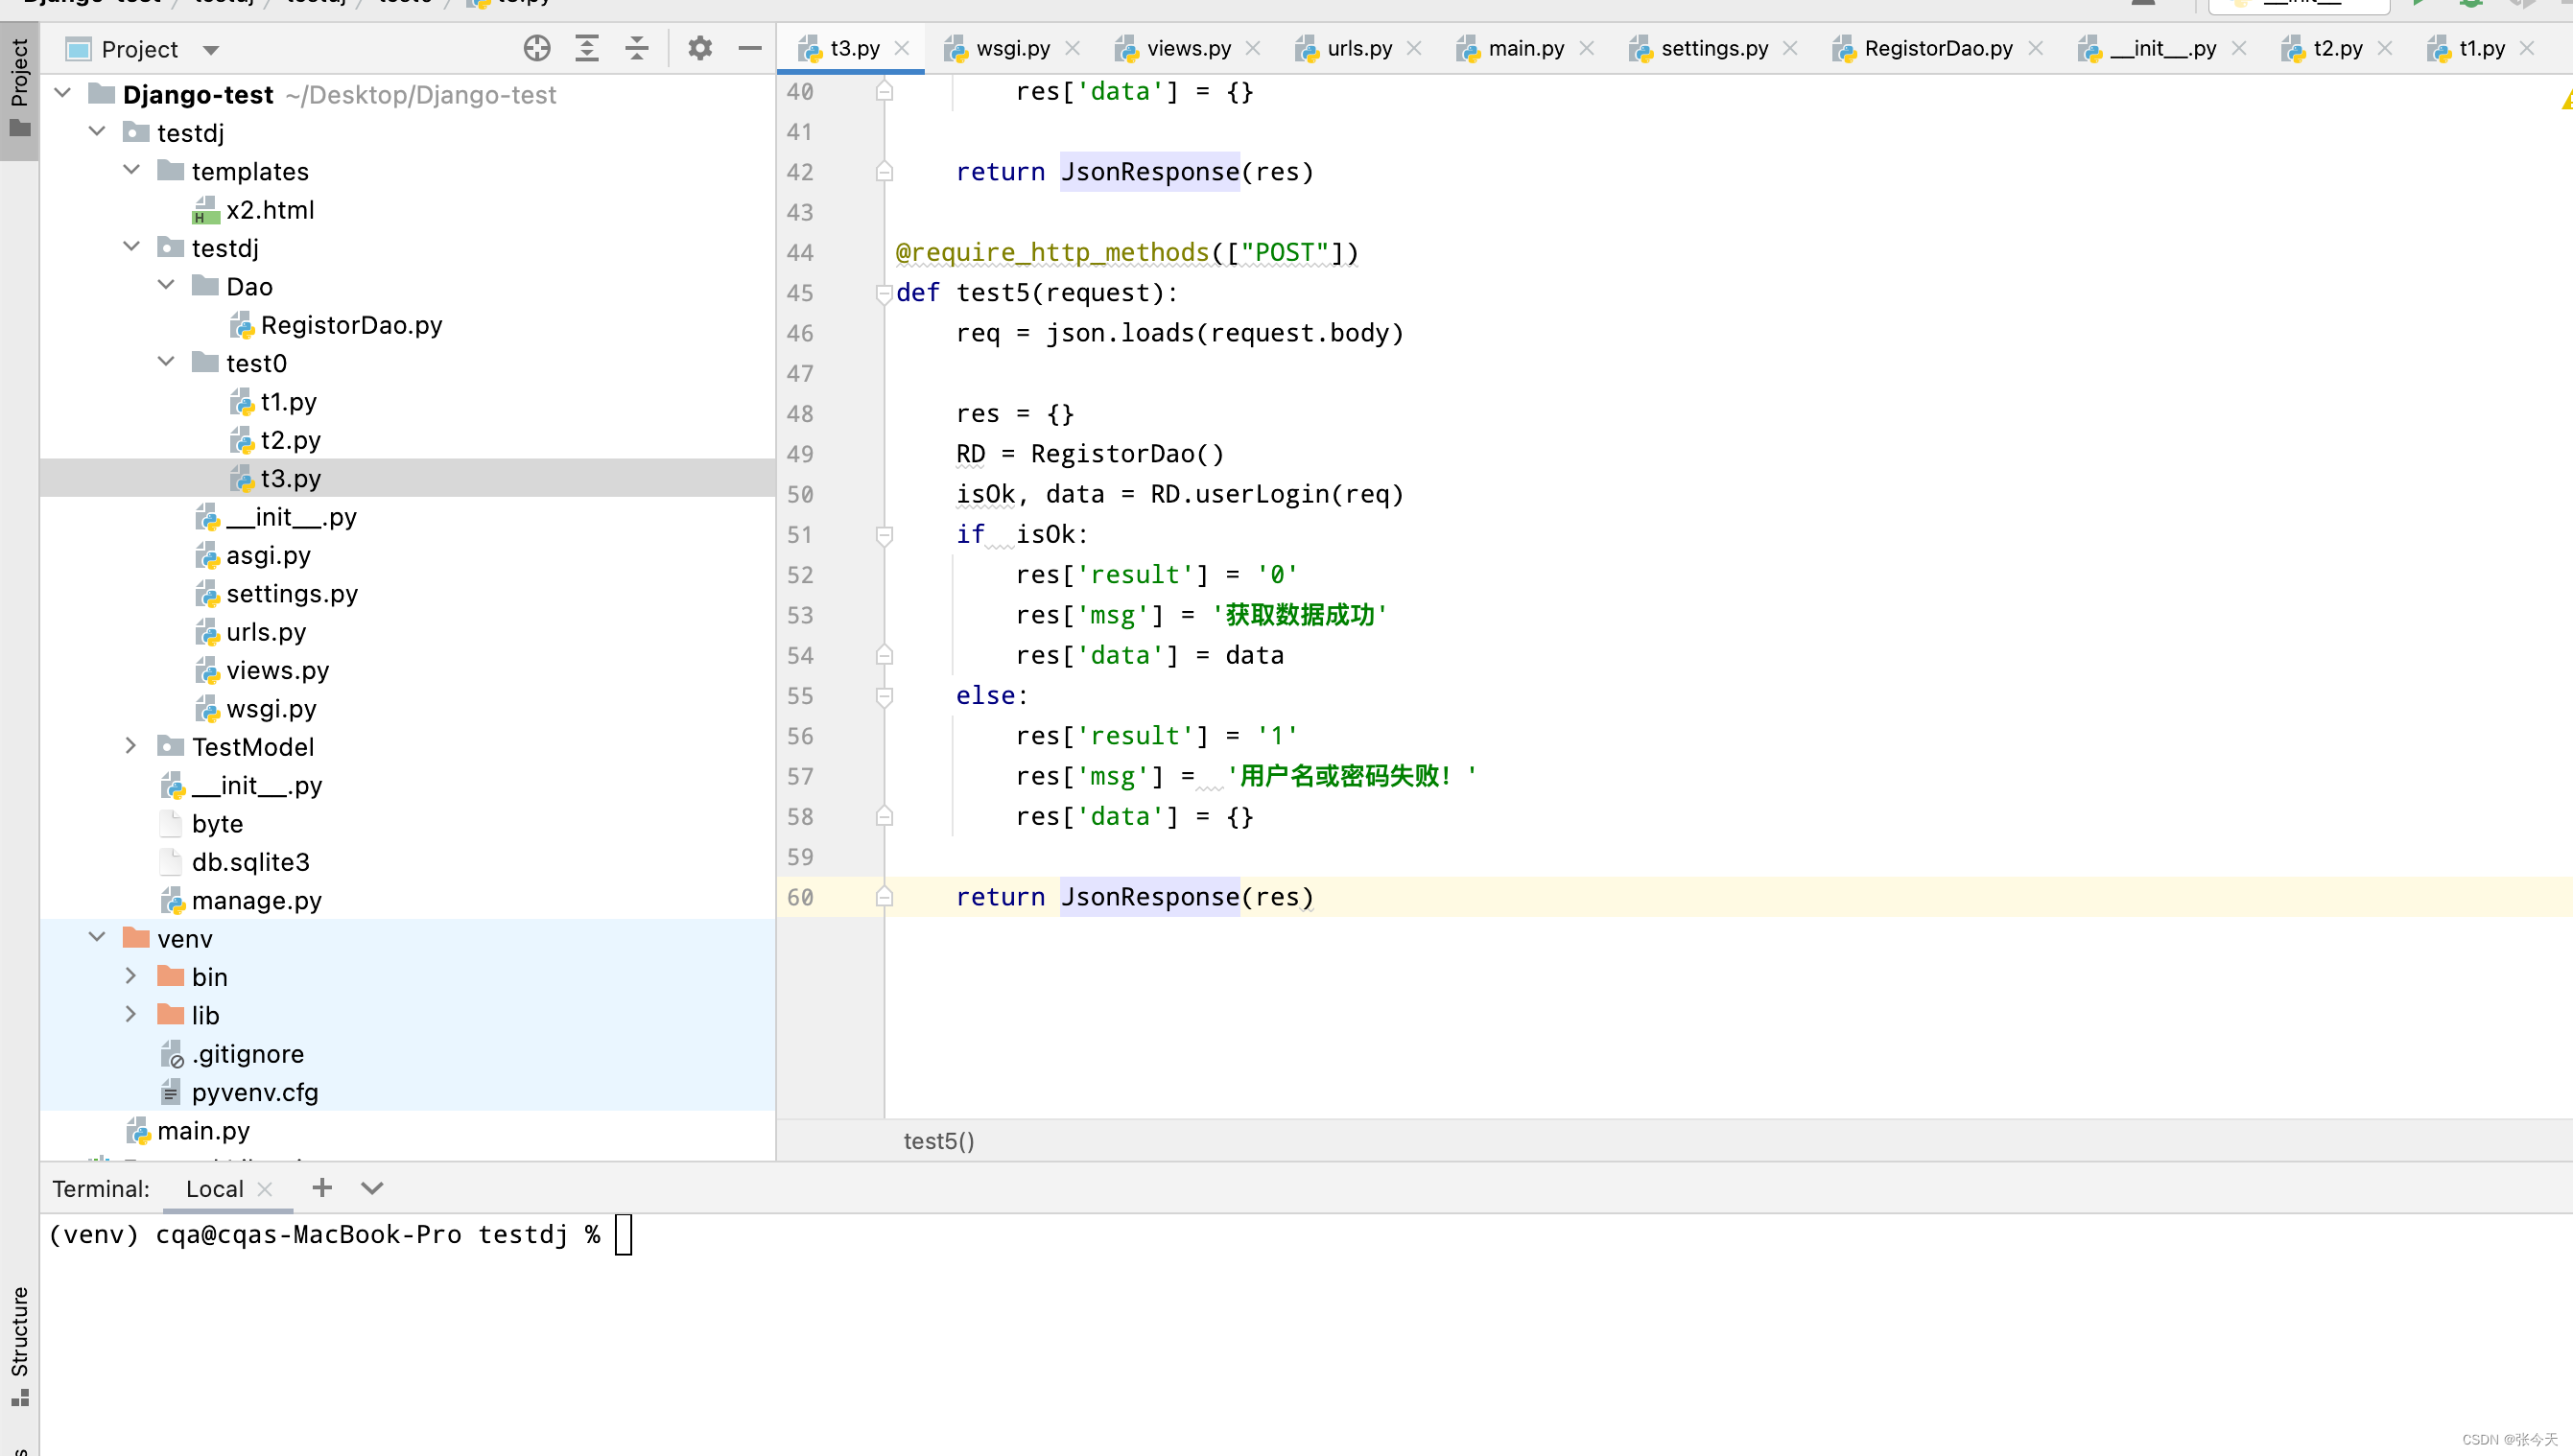Close the settings.py editor tab
The height and width of the screenshot is (1456, 2573).
coord(1790,48)
